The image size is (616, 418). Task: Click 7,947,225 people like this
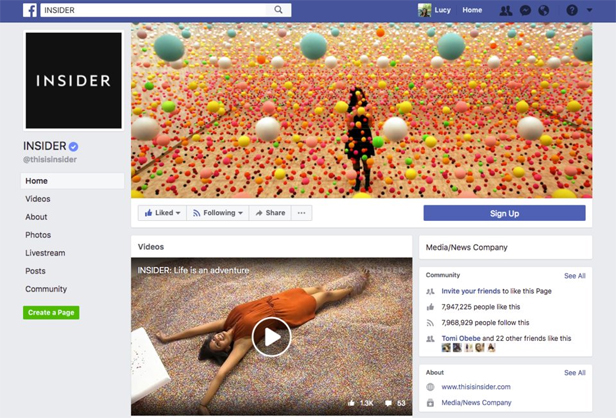480,307
